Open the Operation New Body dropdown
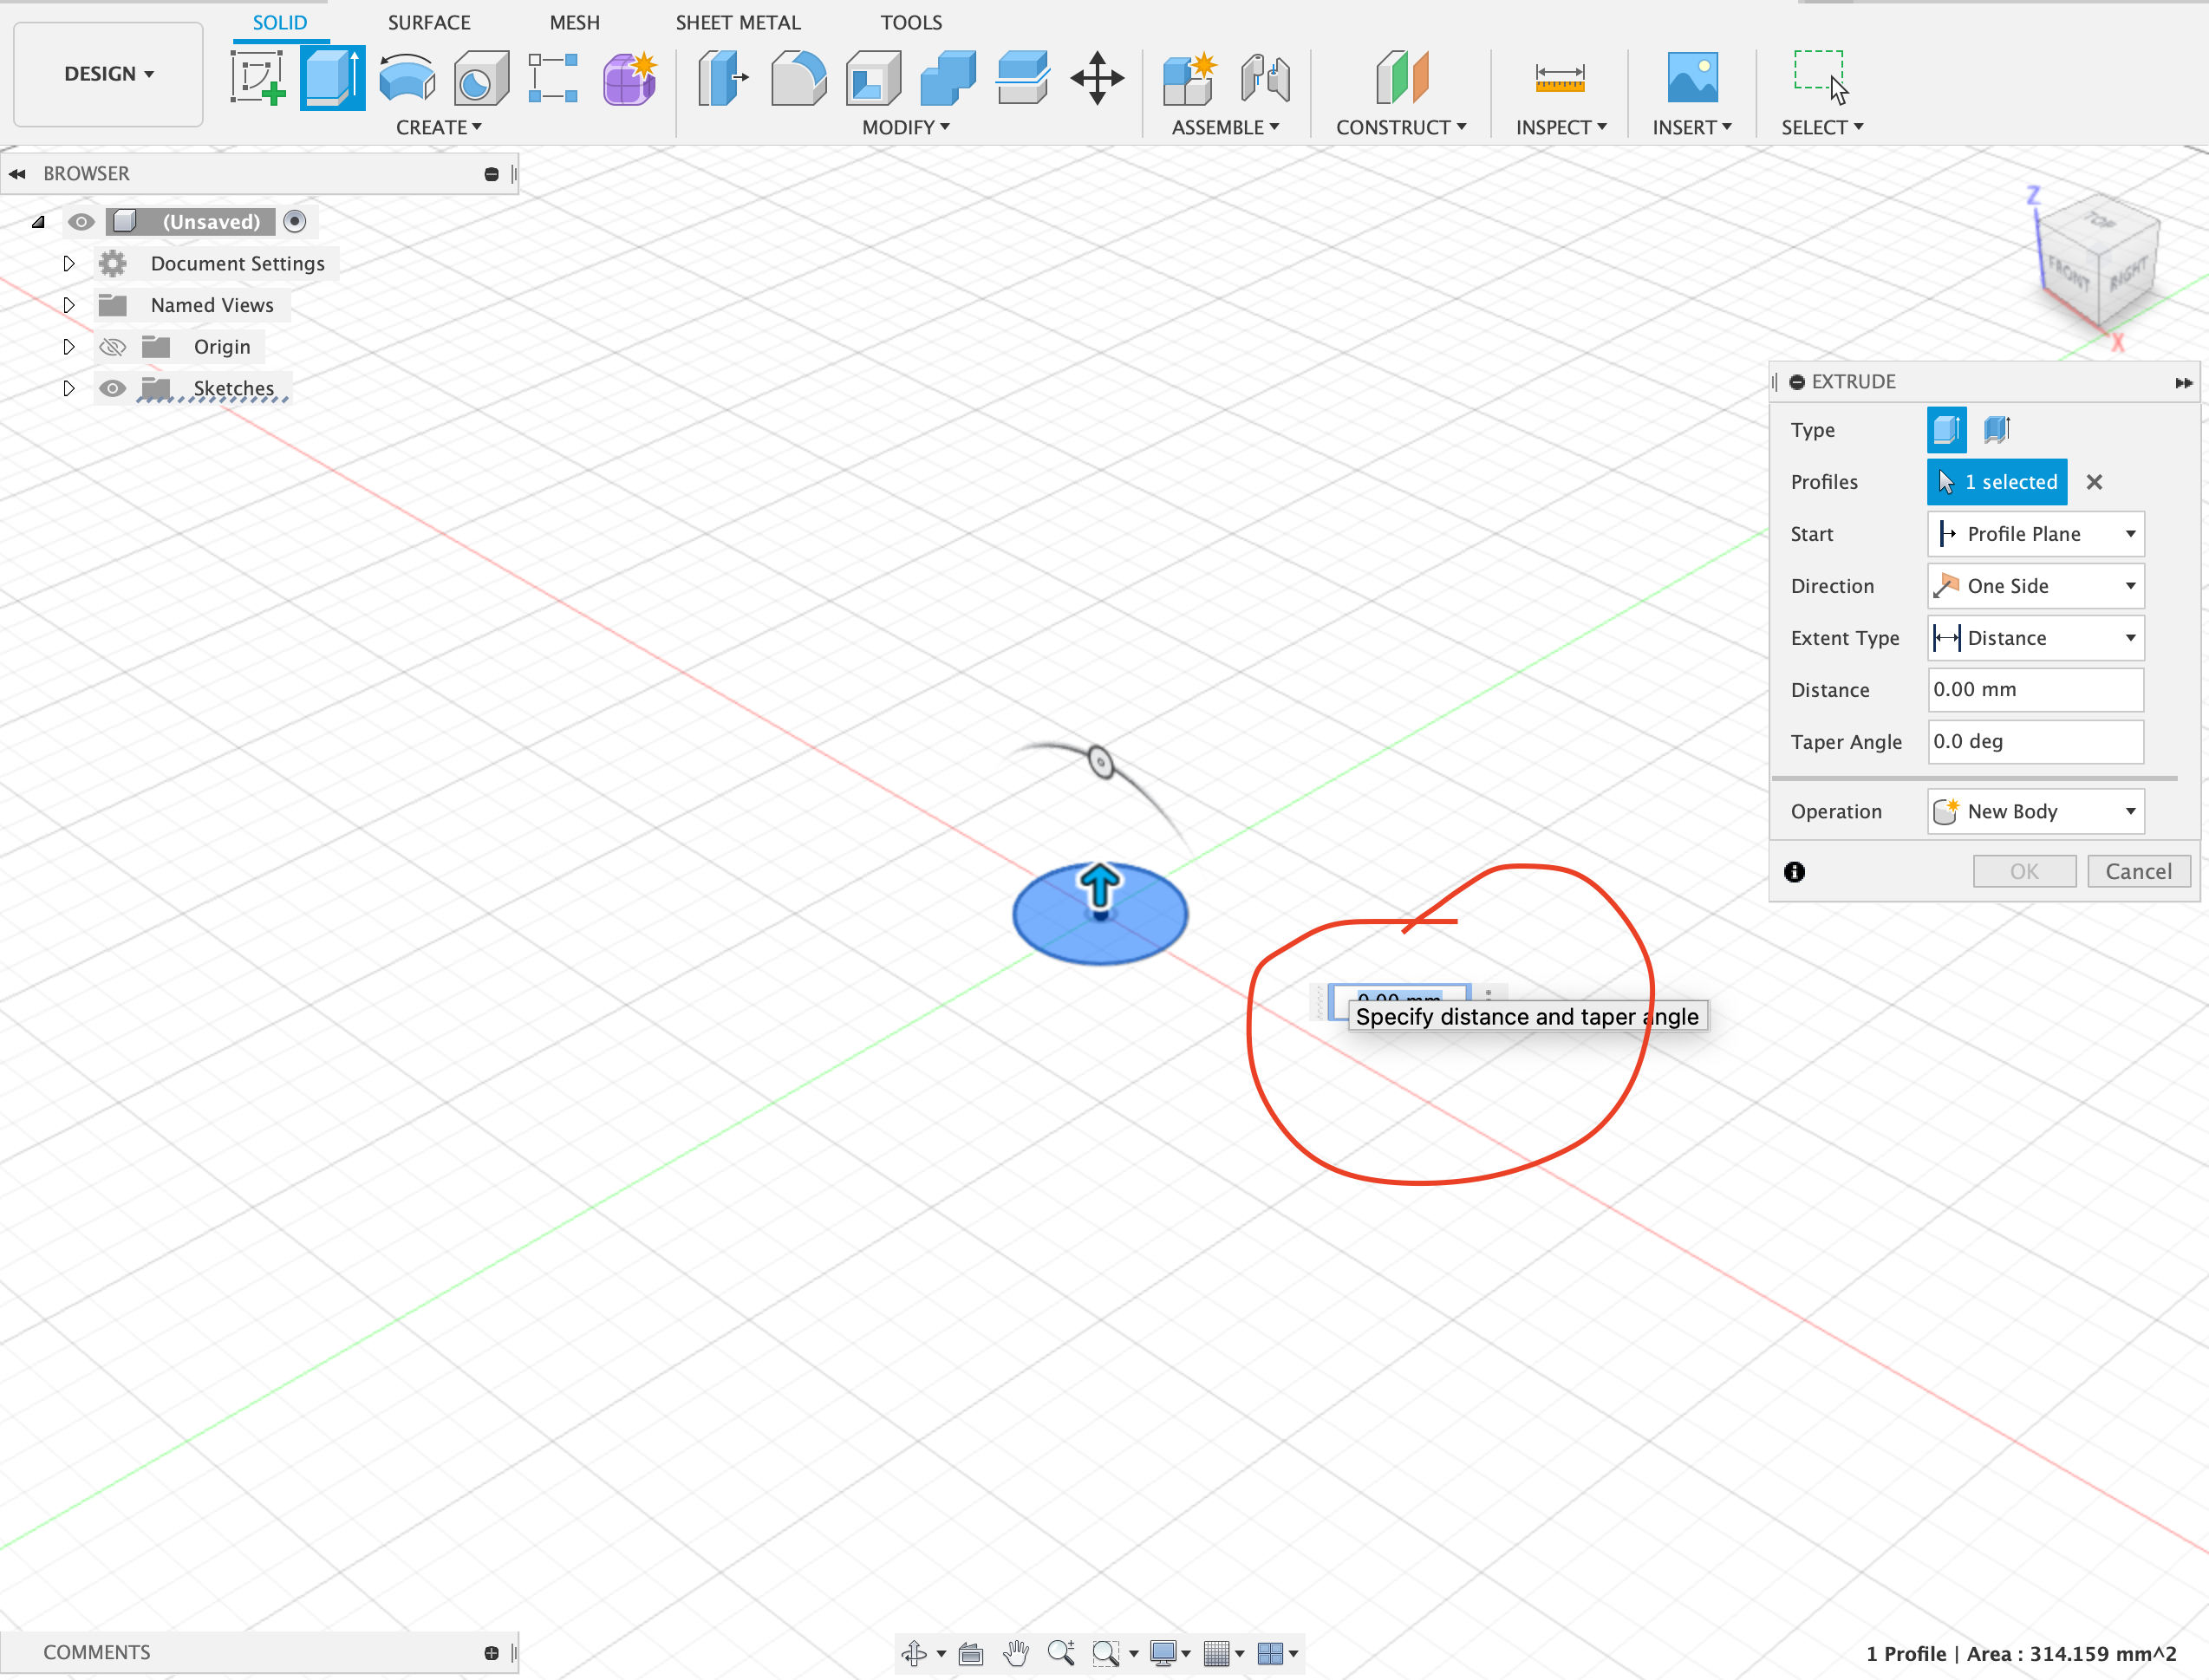This screenshot has width=2209, height=1680. (x=2035, y=811)
